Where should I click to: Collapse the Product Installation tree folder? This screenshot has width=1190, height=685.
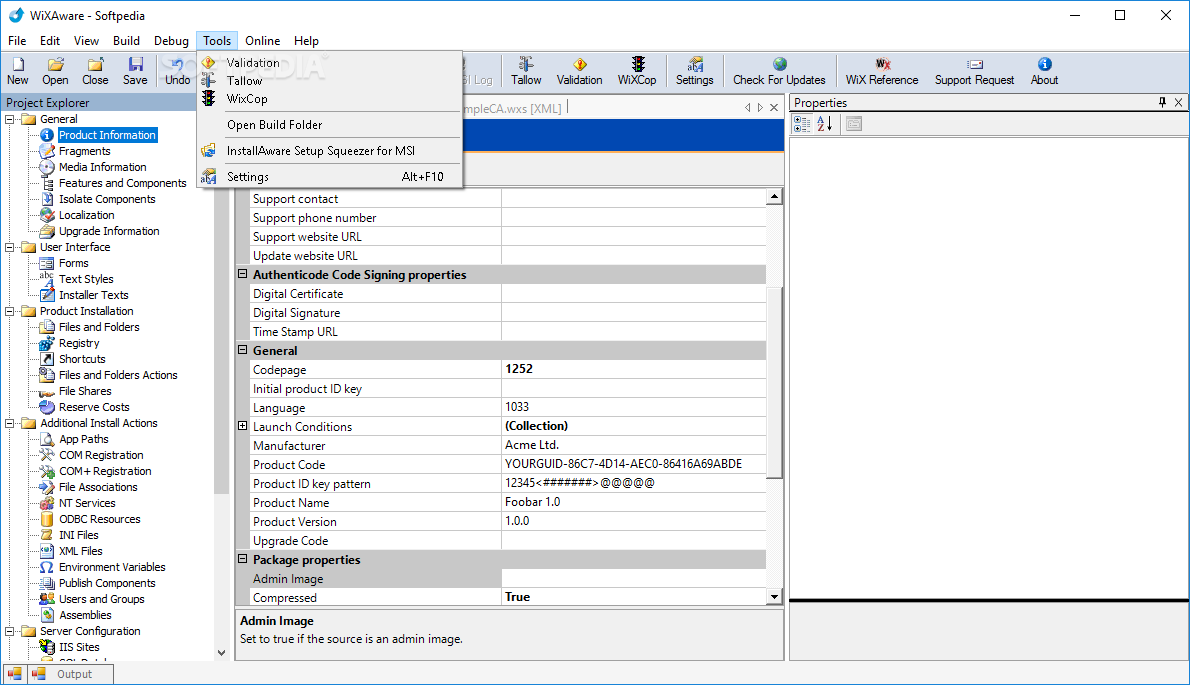coord(10,311)
